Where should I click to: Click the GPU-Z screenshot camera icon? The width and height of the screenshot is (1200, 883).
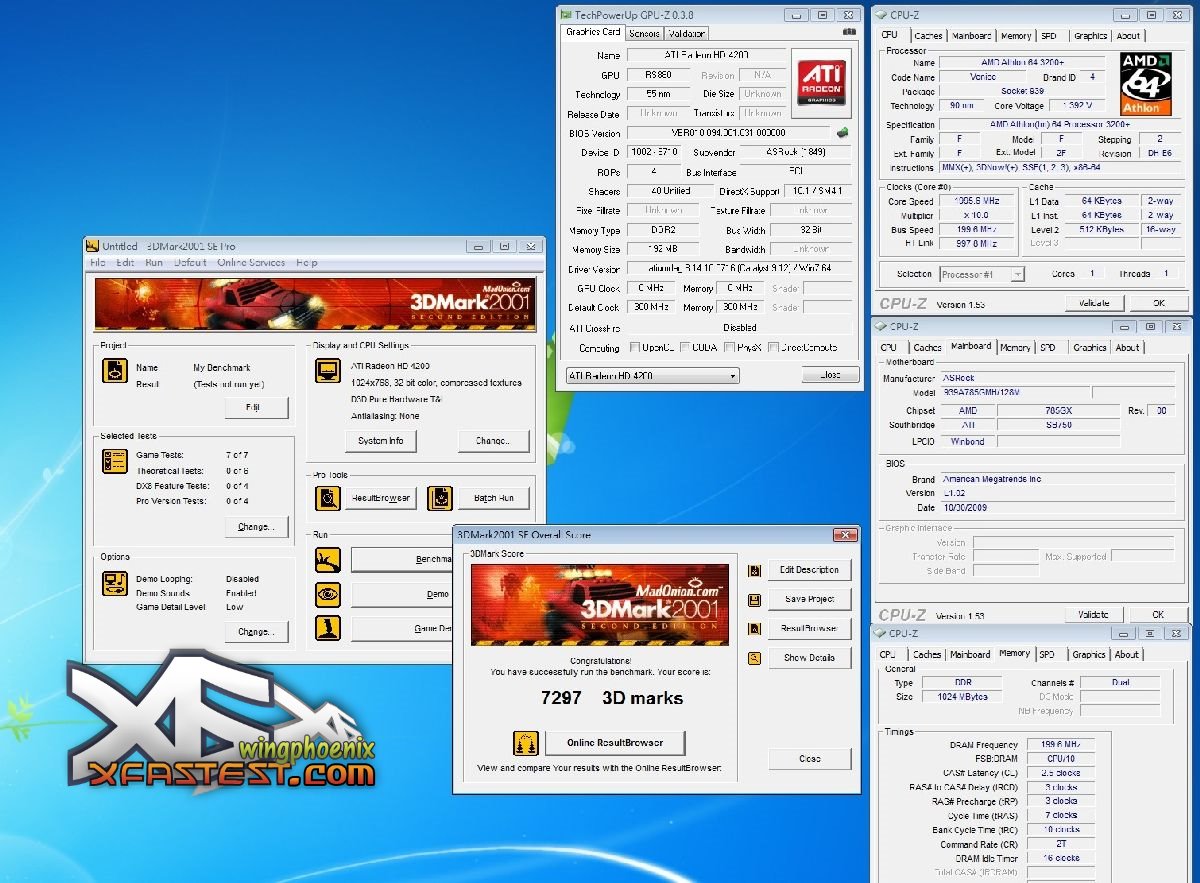849,32
